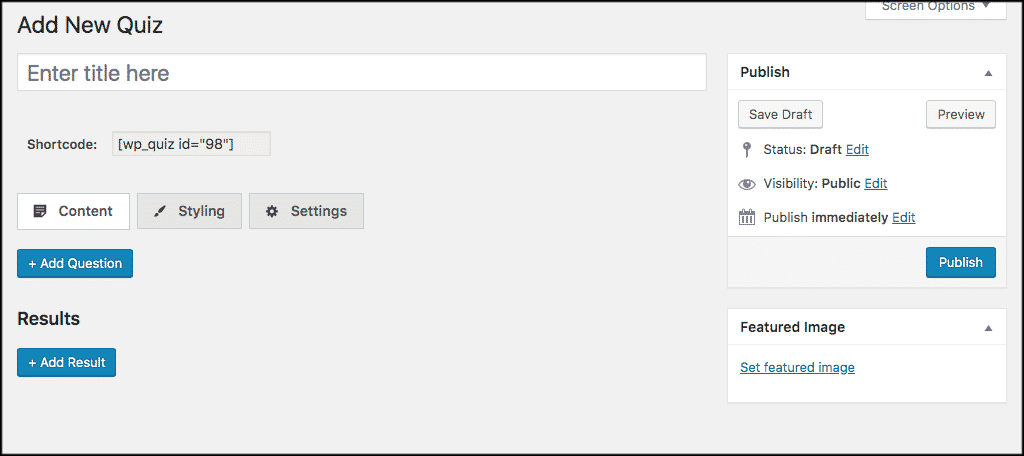The height and width of the screenshot is (456, 1024).
Task: Switch to the Styling tab
Action: (189, 211)
